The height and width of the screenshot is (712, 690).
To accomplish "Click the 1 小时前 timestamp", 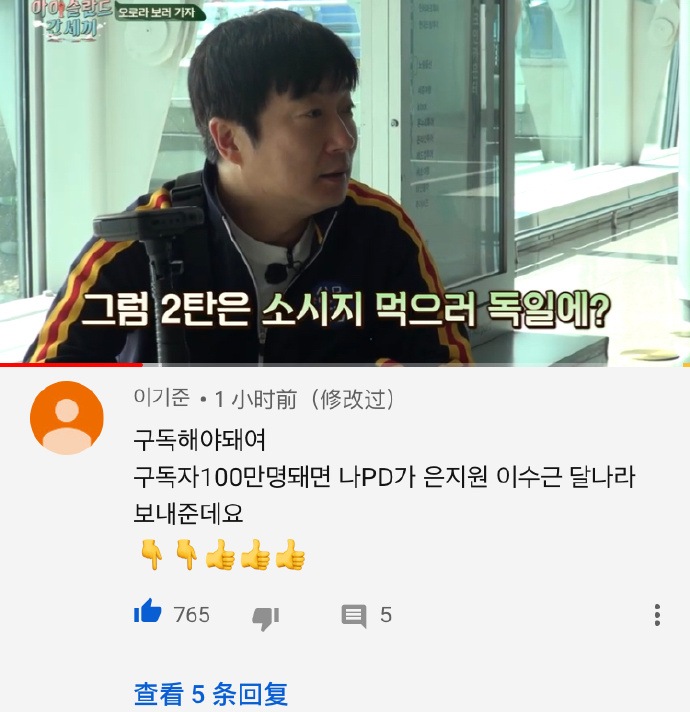I will pos(256,400).
